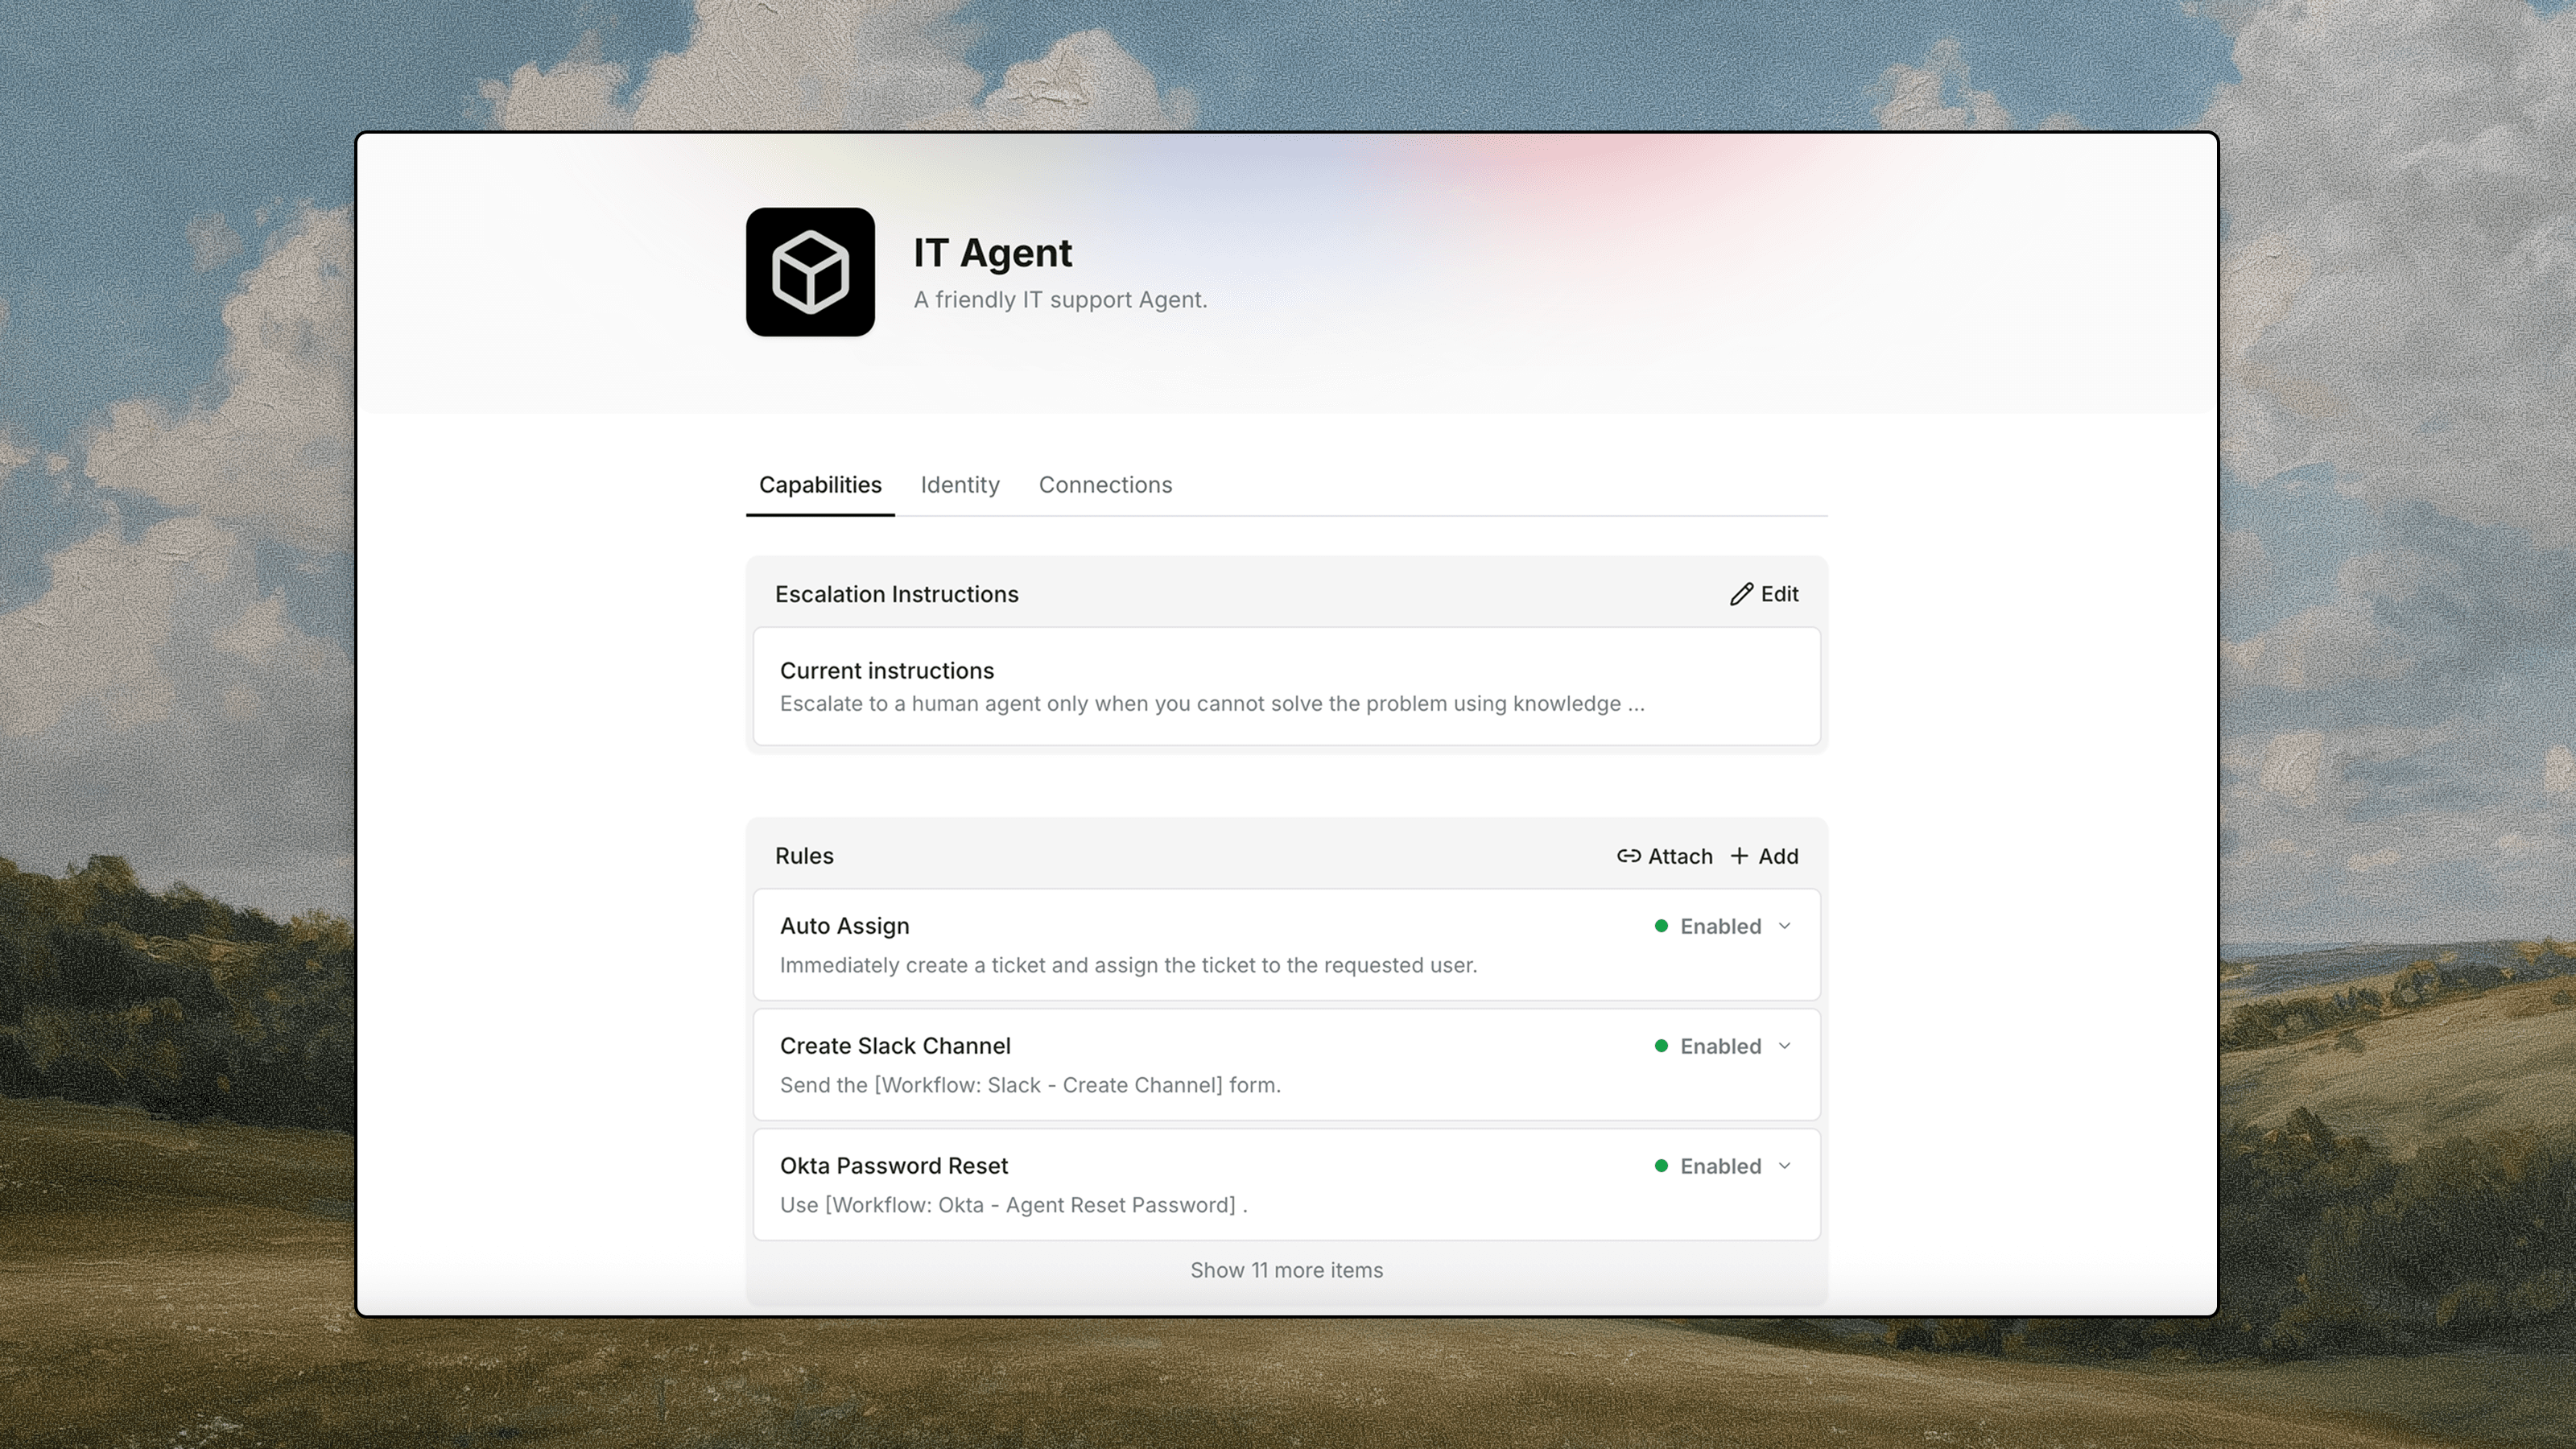Click the IT Agent cube logo icon
Screen dimensions: 2576x1449
810,272
